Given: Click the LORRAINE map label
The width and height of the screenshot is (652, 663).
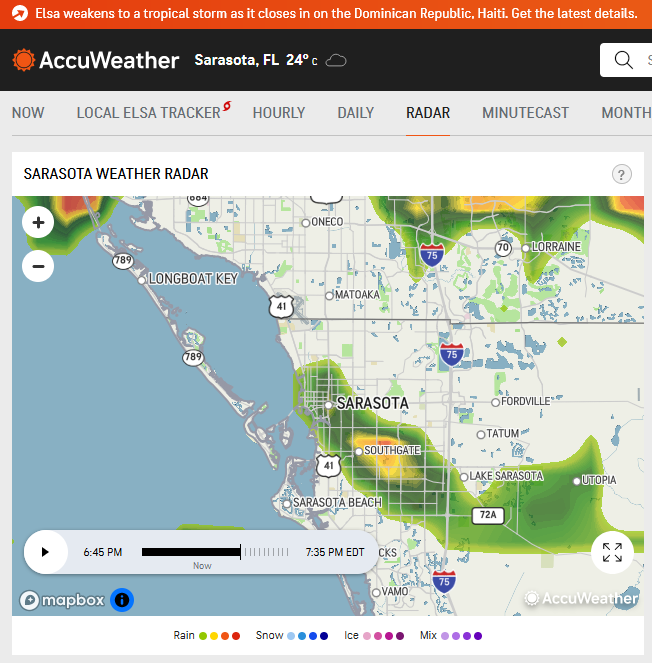Looking at the screenshot, I should 556,247.
